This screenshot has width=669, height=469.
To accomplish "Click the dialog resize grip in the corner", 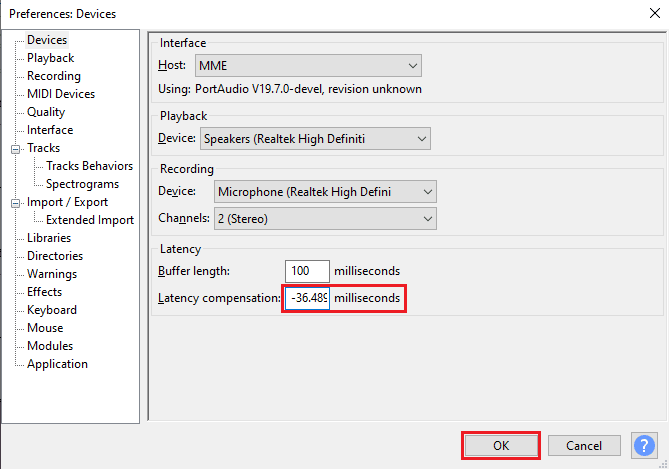I will click(663, 464).
